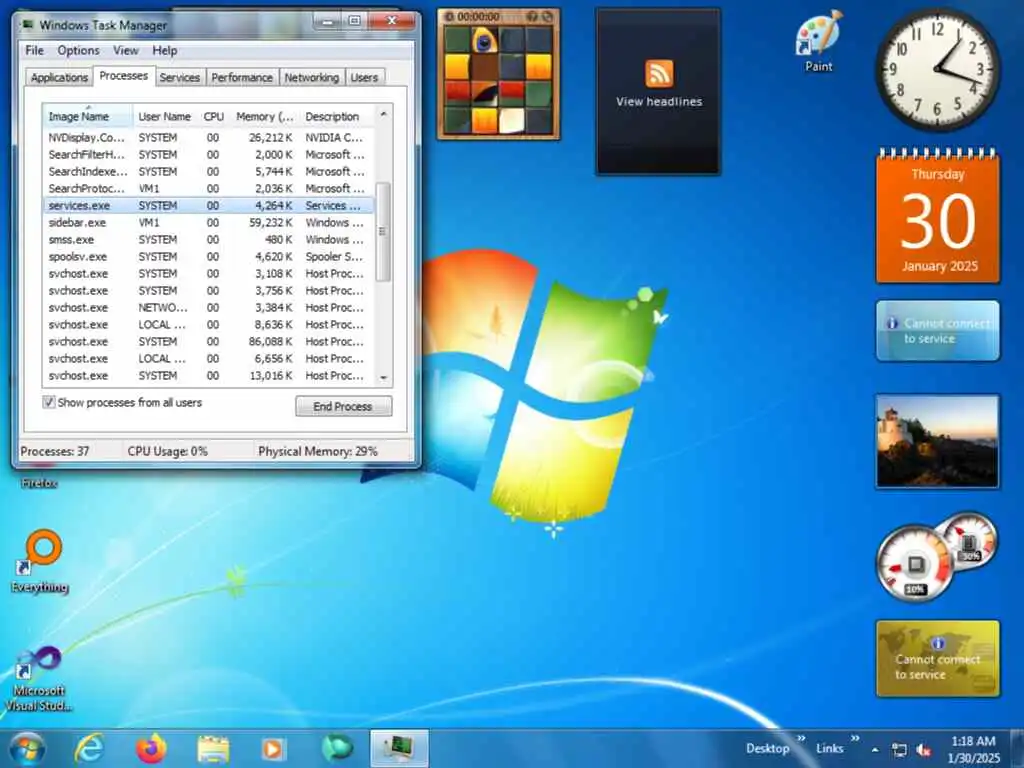Click the process list scroll up arrow
The image size is (1024, 768).
[x=384, y=114]
